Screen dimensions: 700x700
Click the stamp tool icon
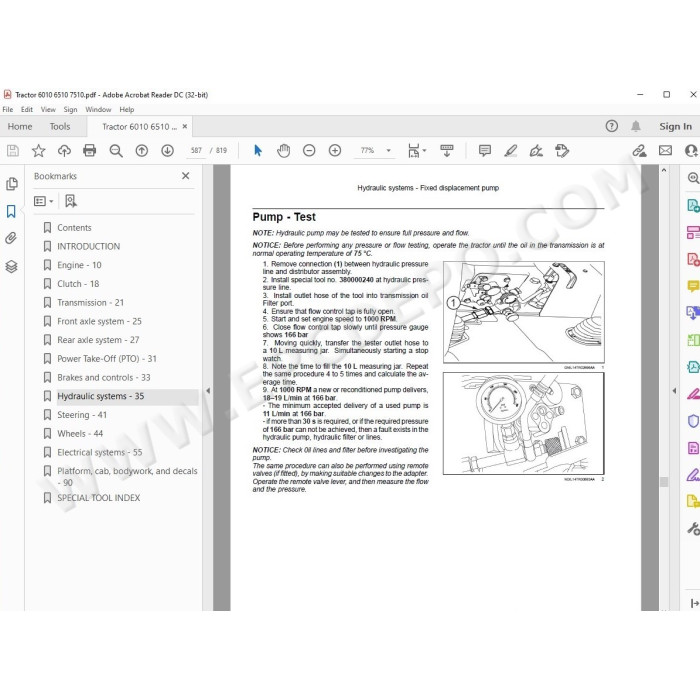pyautogui.click(x=562, y=151)
